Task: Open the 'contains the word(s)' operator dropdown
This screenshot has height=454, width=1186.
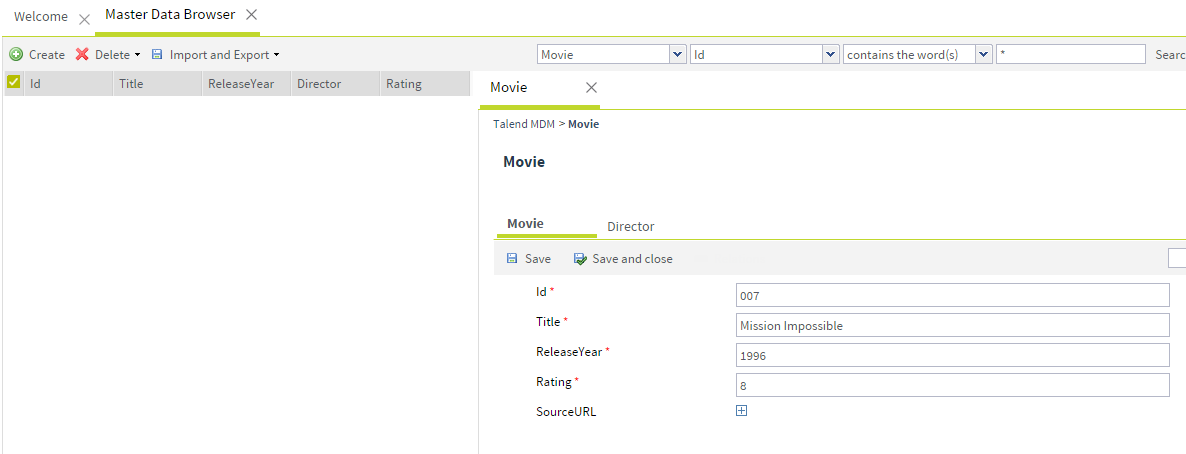Action: [984, 55]
